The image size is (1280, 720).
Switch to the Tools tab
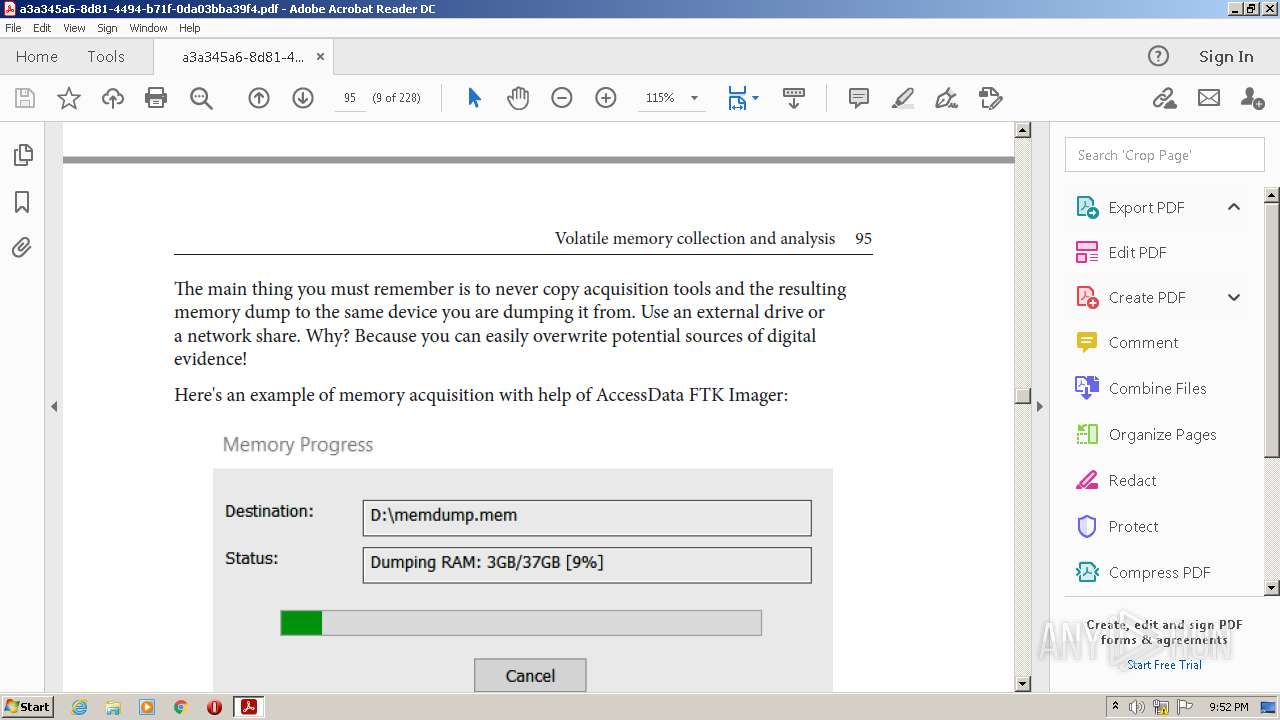click(x=106, y=56)
